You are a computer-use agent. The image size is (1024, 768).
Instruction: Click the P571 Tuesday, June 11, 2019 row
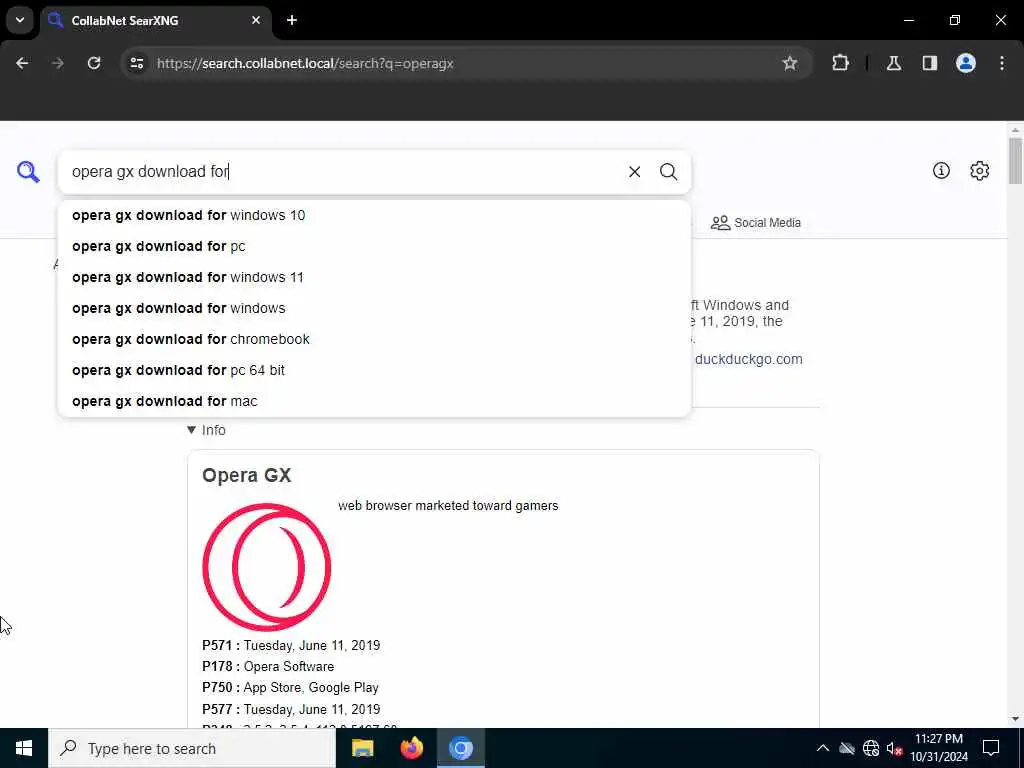[291, 645]
